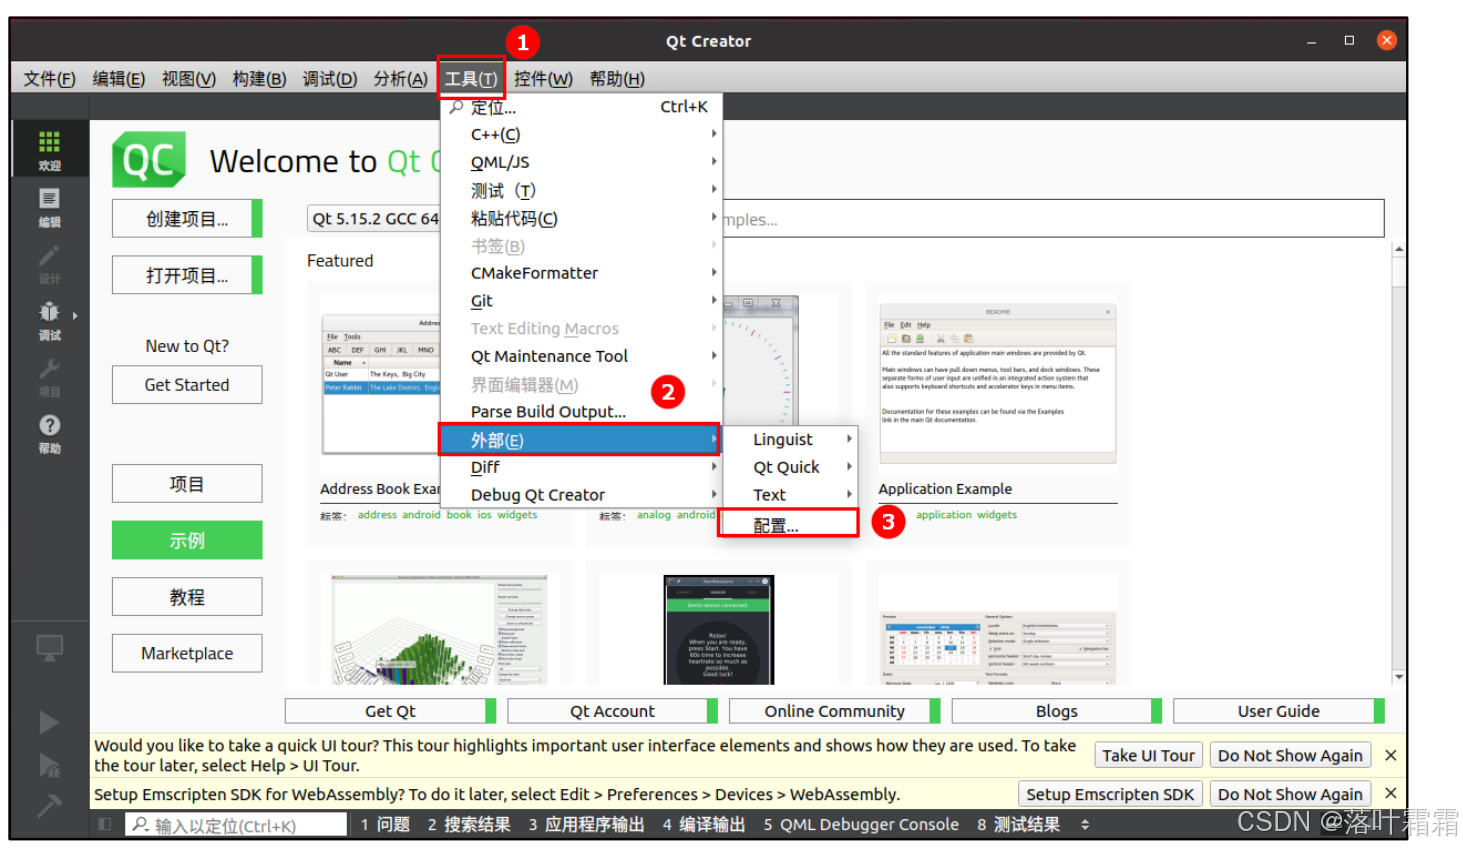Viewport: 1463px width, 848px height.
Task: Expand the Git submenu
Action: pos(581,301)
